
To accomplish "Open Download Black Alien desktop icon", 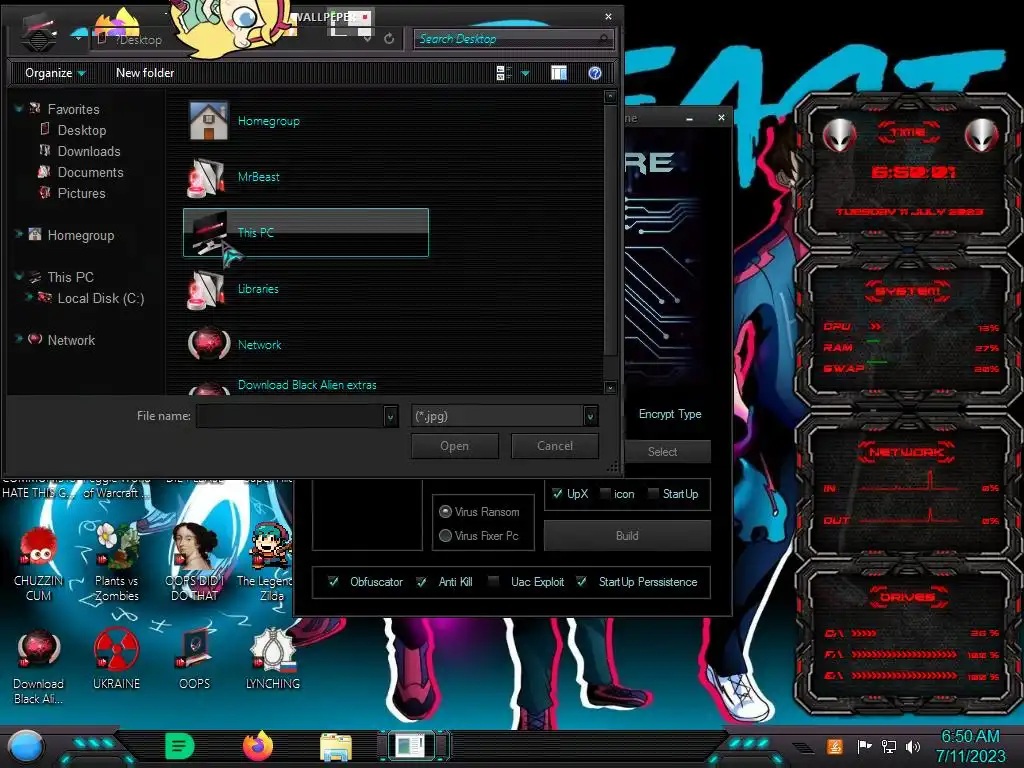I will 39,667.
